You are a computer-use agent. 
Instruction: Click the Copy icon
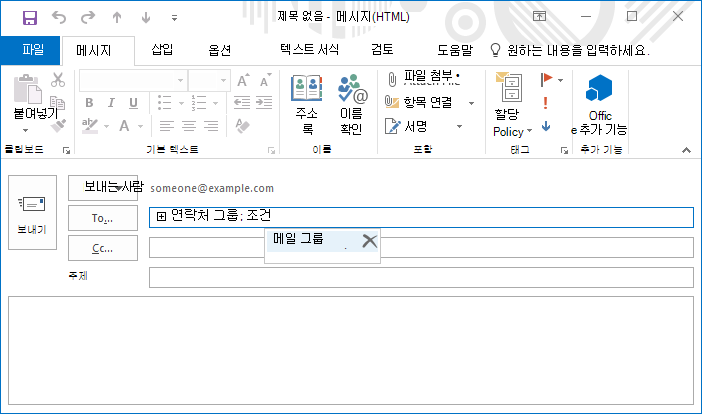click(58, 103)
